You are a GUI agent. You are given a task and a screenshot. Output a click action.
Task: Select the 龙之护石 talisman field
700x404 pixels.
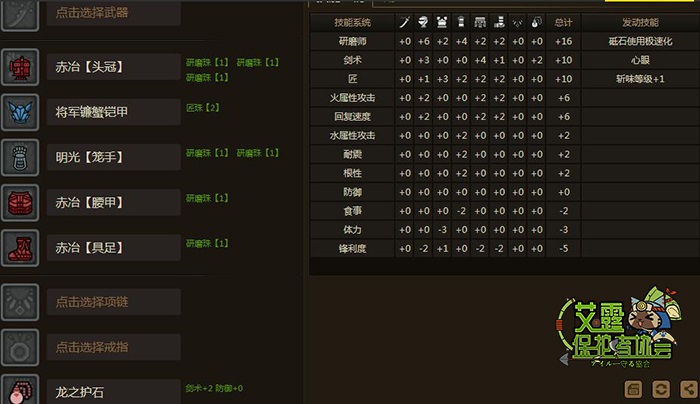(x=114, y=392)
